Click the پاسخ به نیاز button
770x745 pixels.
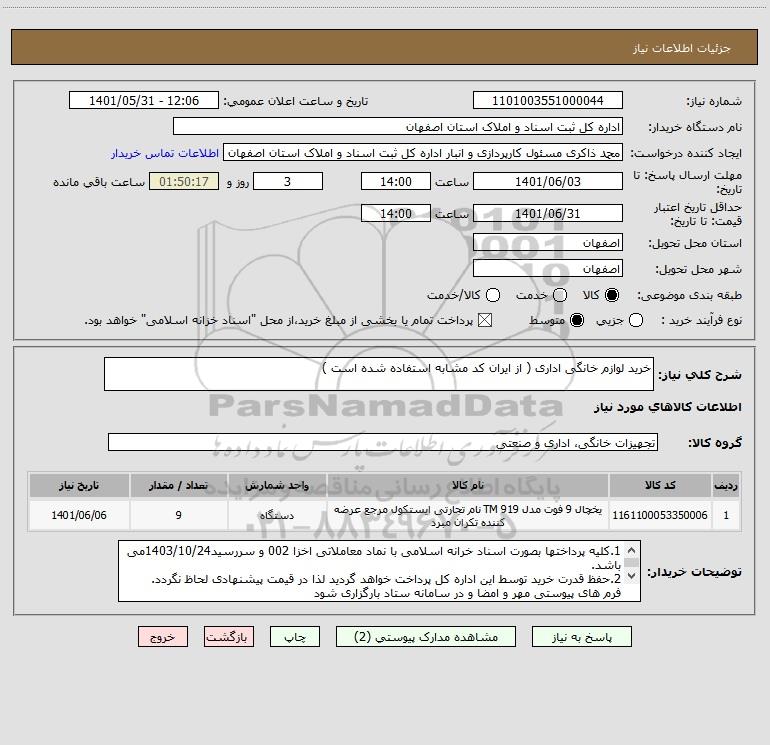[582, 637]
